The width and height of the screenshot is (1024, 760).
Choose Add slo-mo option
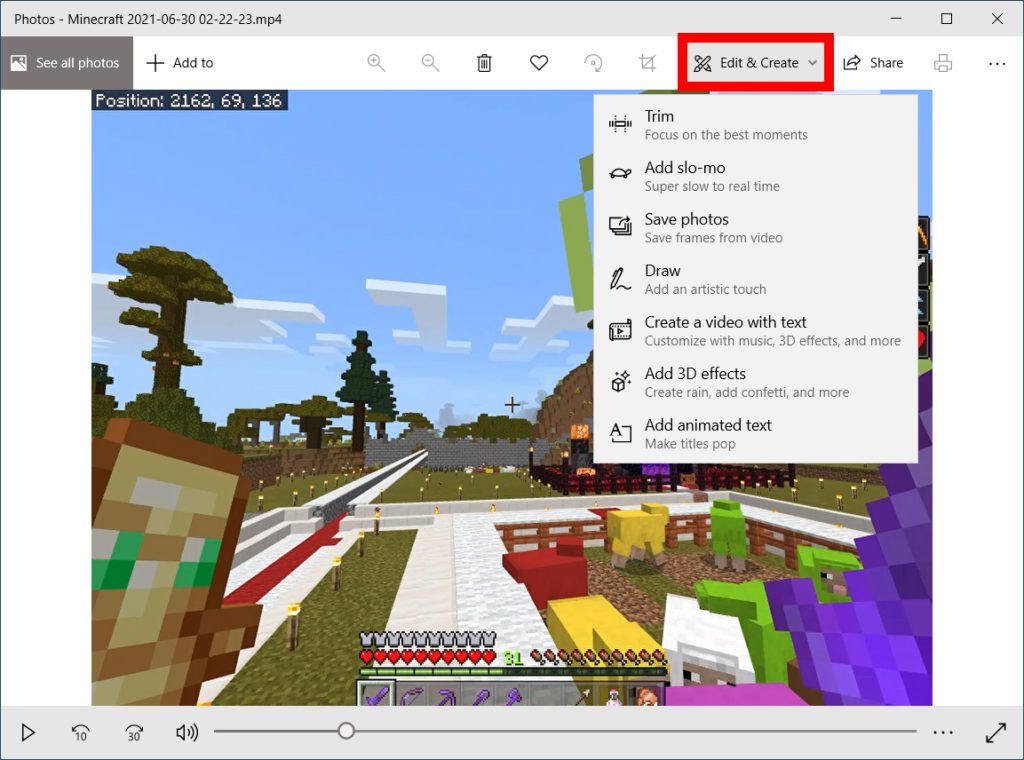755,176
